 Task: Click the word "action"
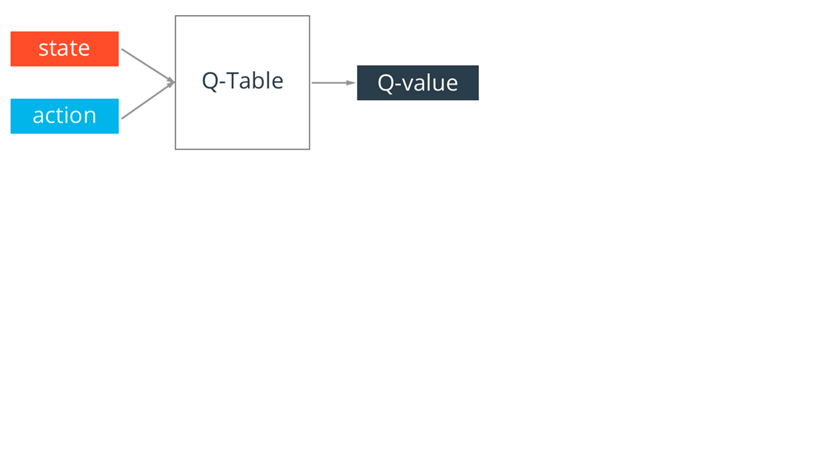click(64, 116)
